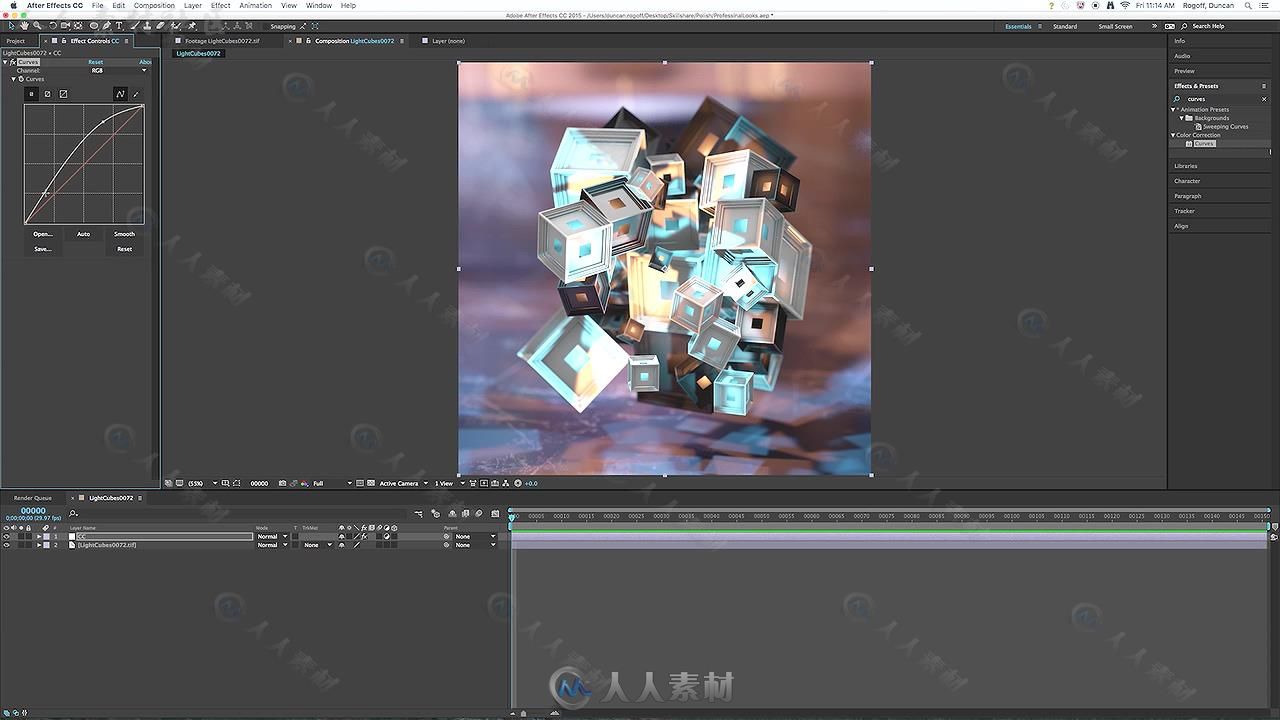Select the Selection arrow tool

(11, 25)
